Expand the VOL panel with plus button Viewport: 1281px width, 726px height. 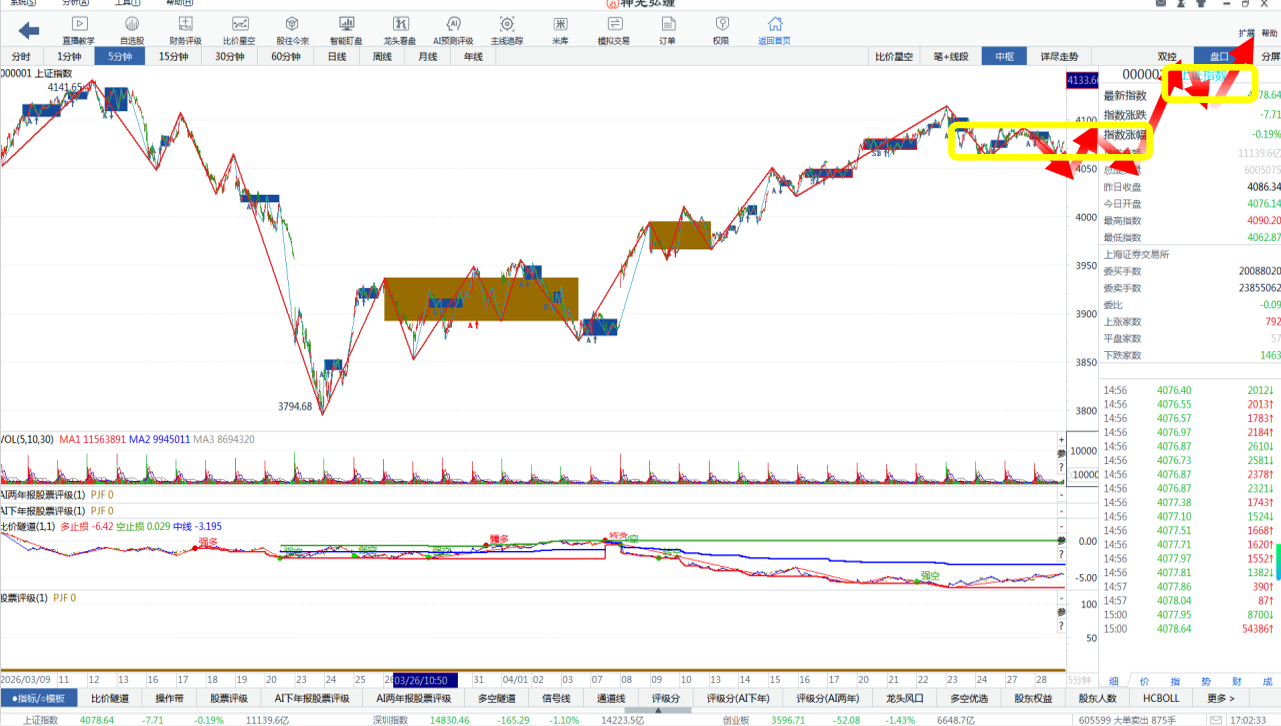(1061, 440)
